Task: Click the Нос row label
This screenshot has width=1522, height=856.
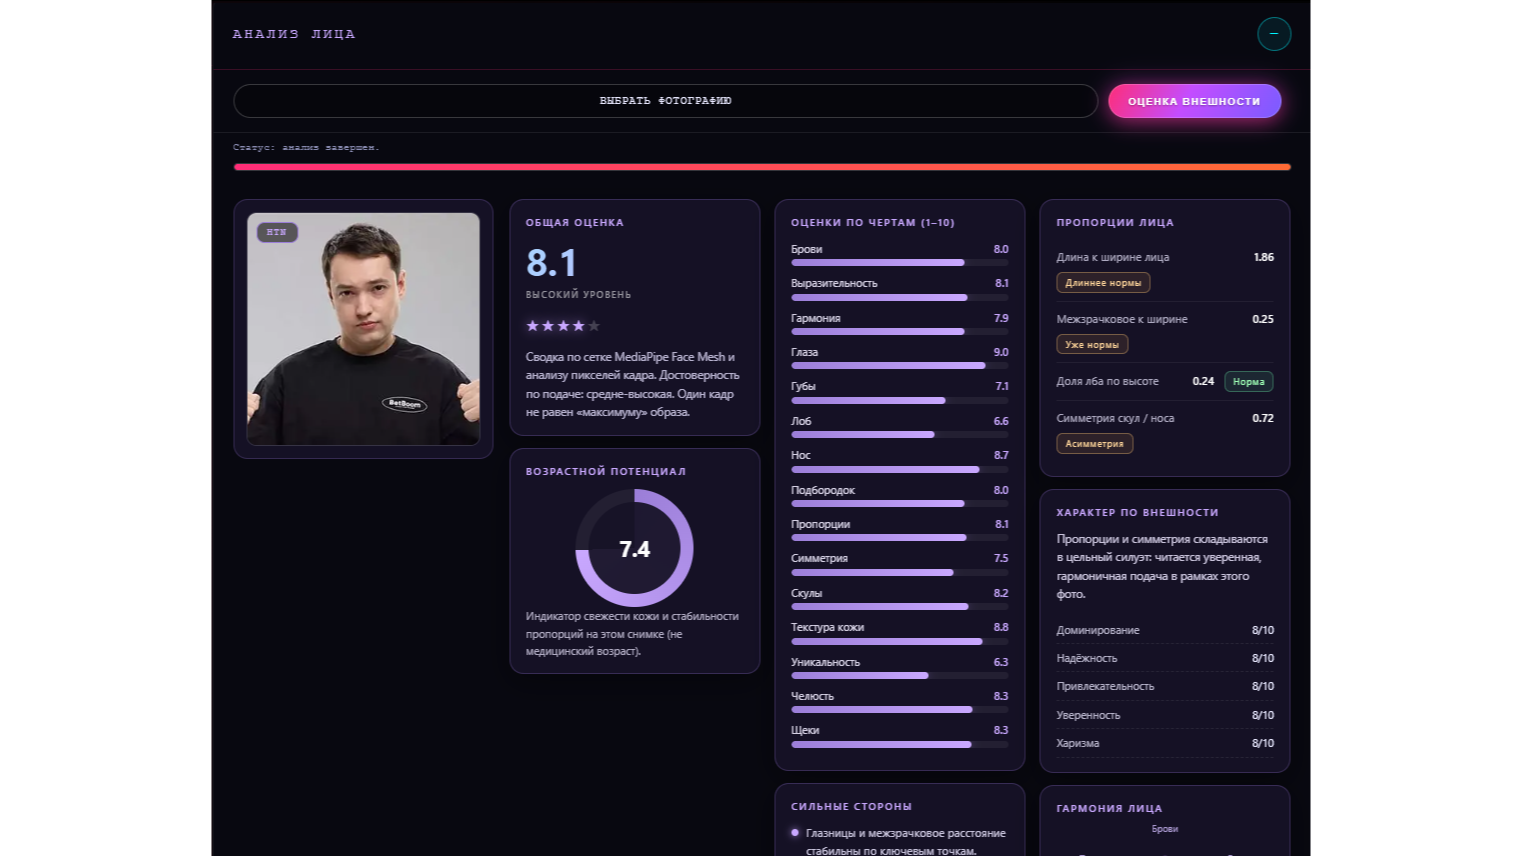Action: tap(801, 455)
